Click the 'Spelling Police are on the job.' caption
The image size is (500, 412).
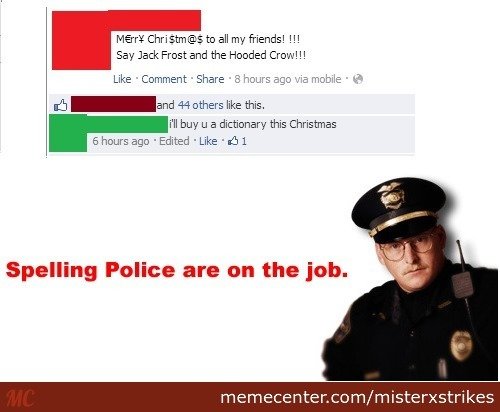[177, 271]
